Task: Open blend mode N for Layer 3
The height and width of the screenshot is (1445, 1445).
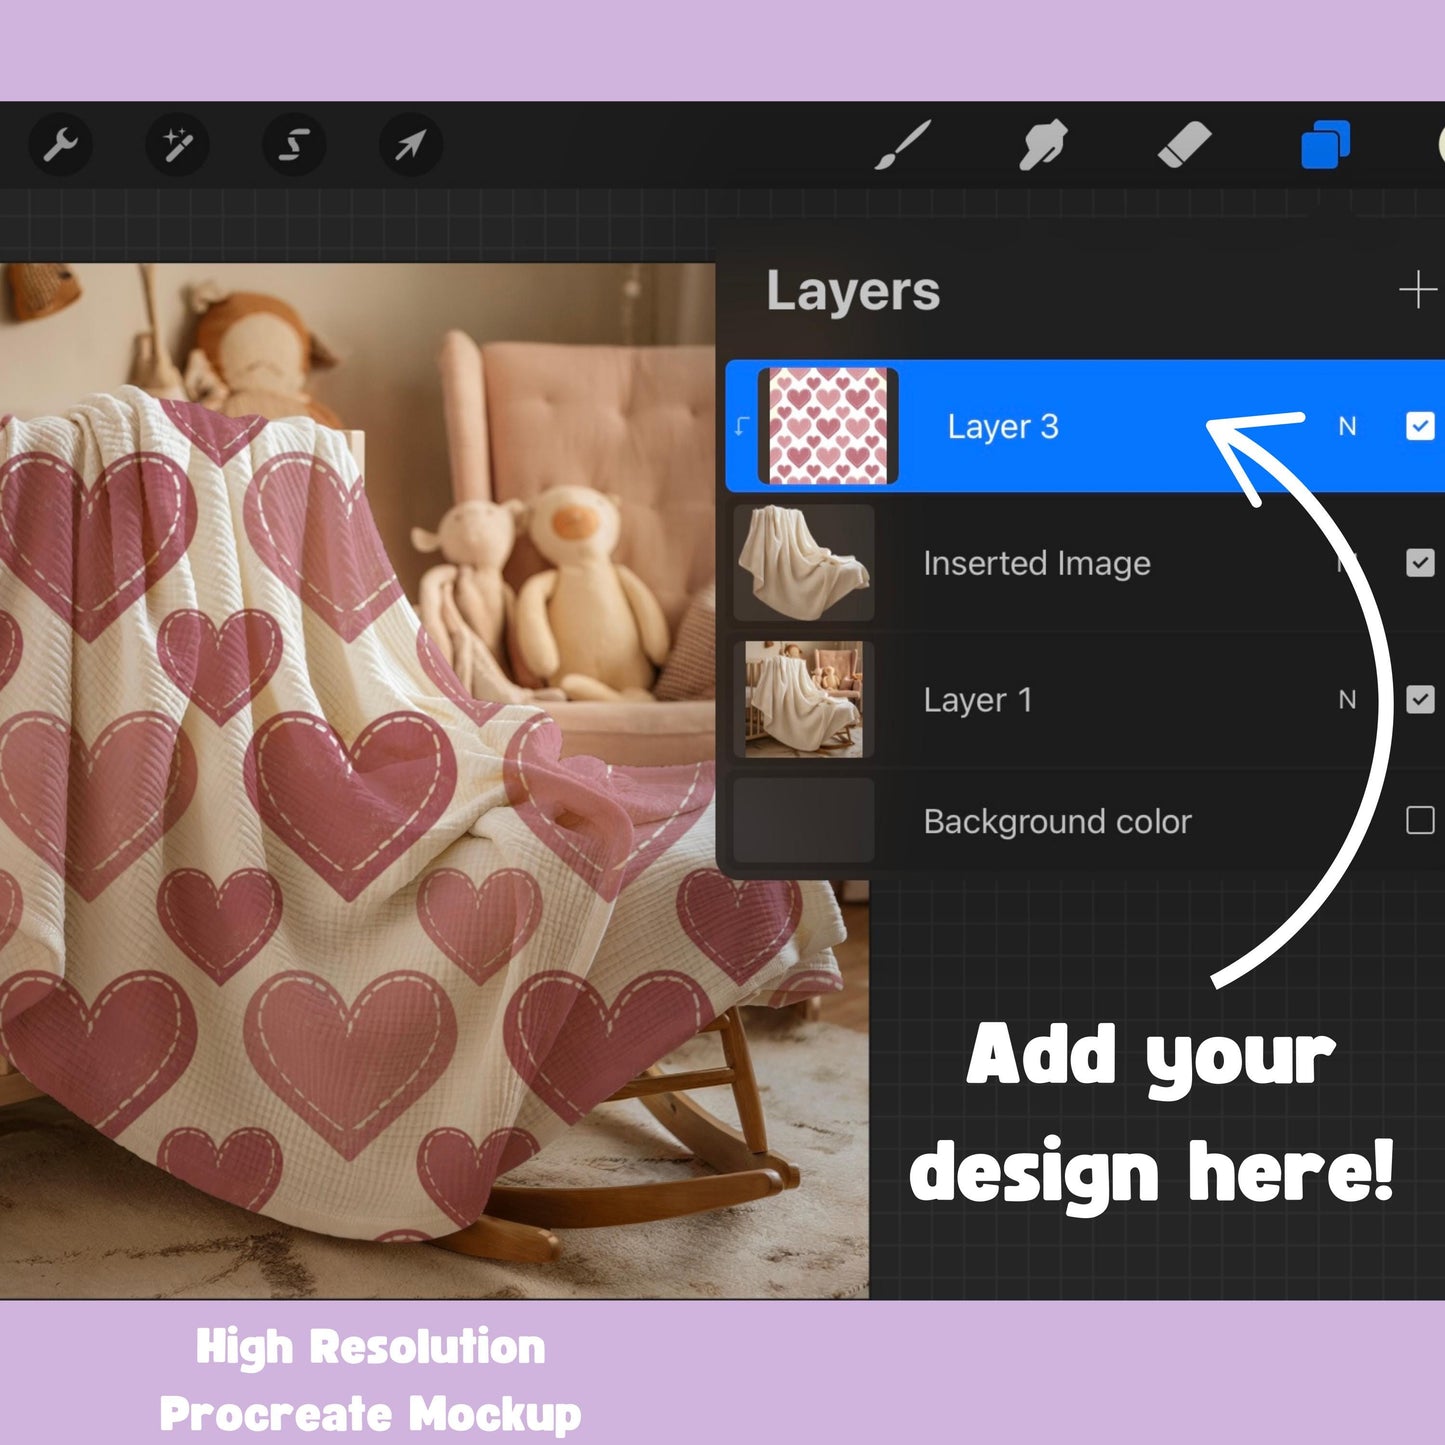Action: point(1347,427)
